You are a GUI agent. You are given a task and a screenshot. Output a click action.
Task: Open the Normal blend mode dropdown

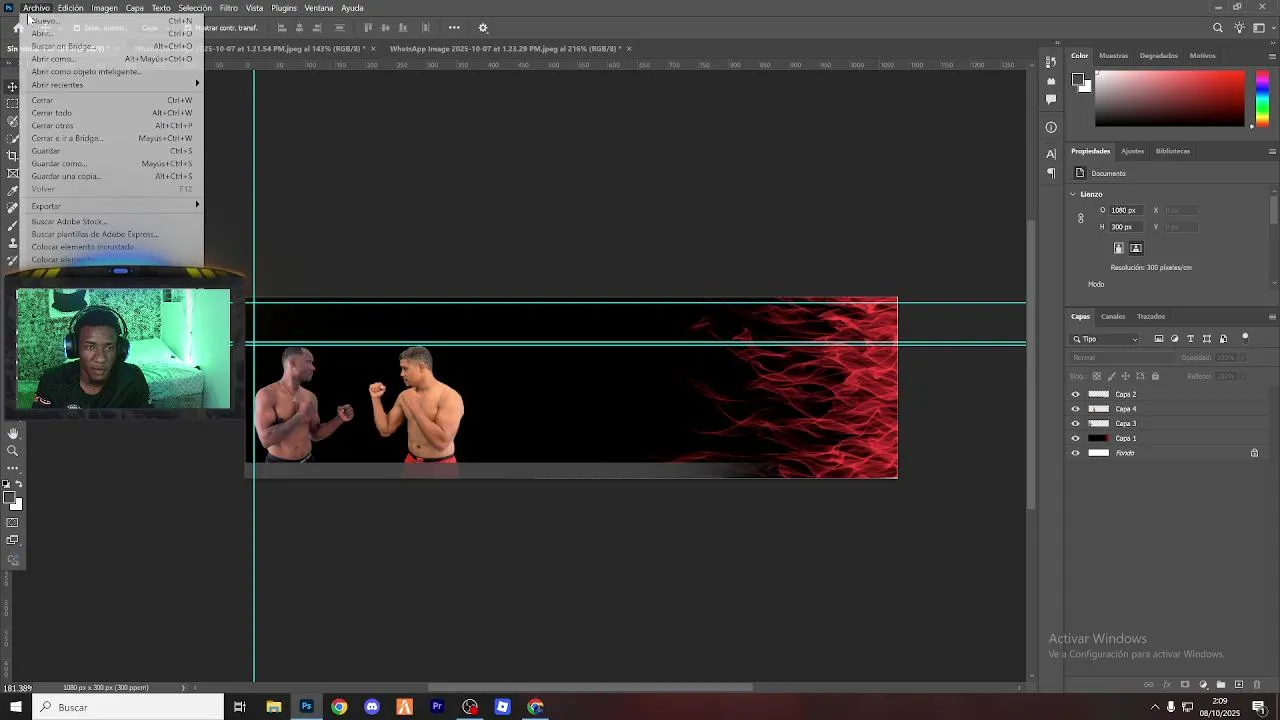(1120, 357)
